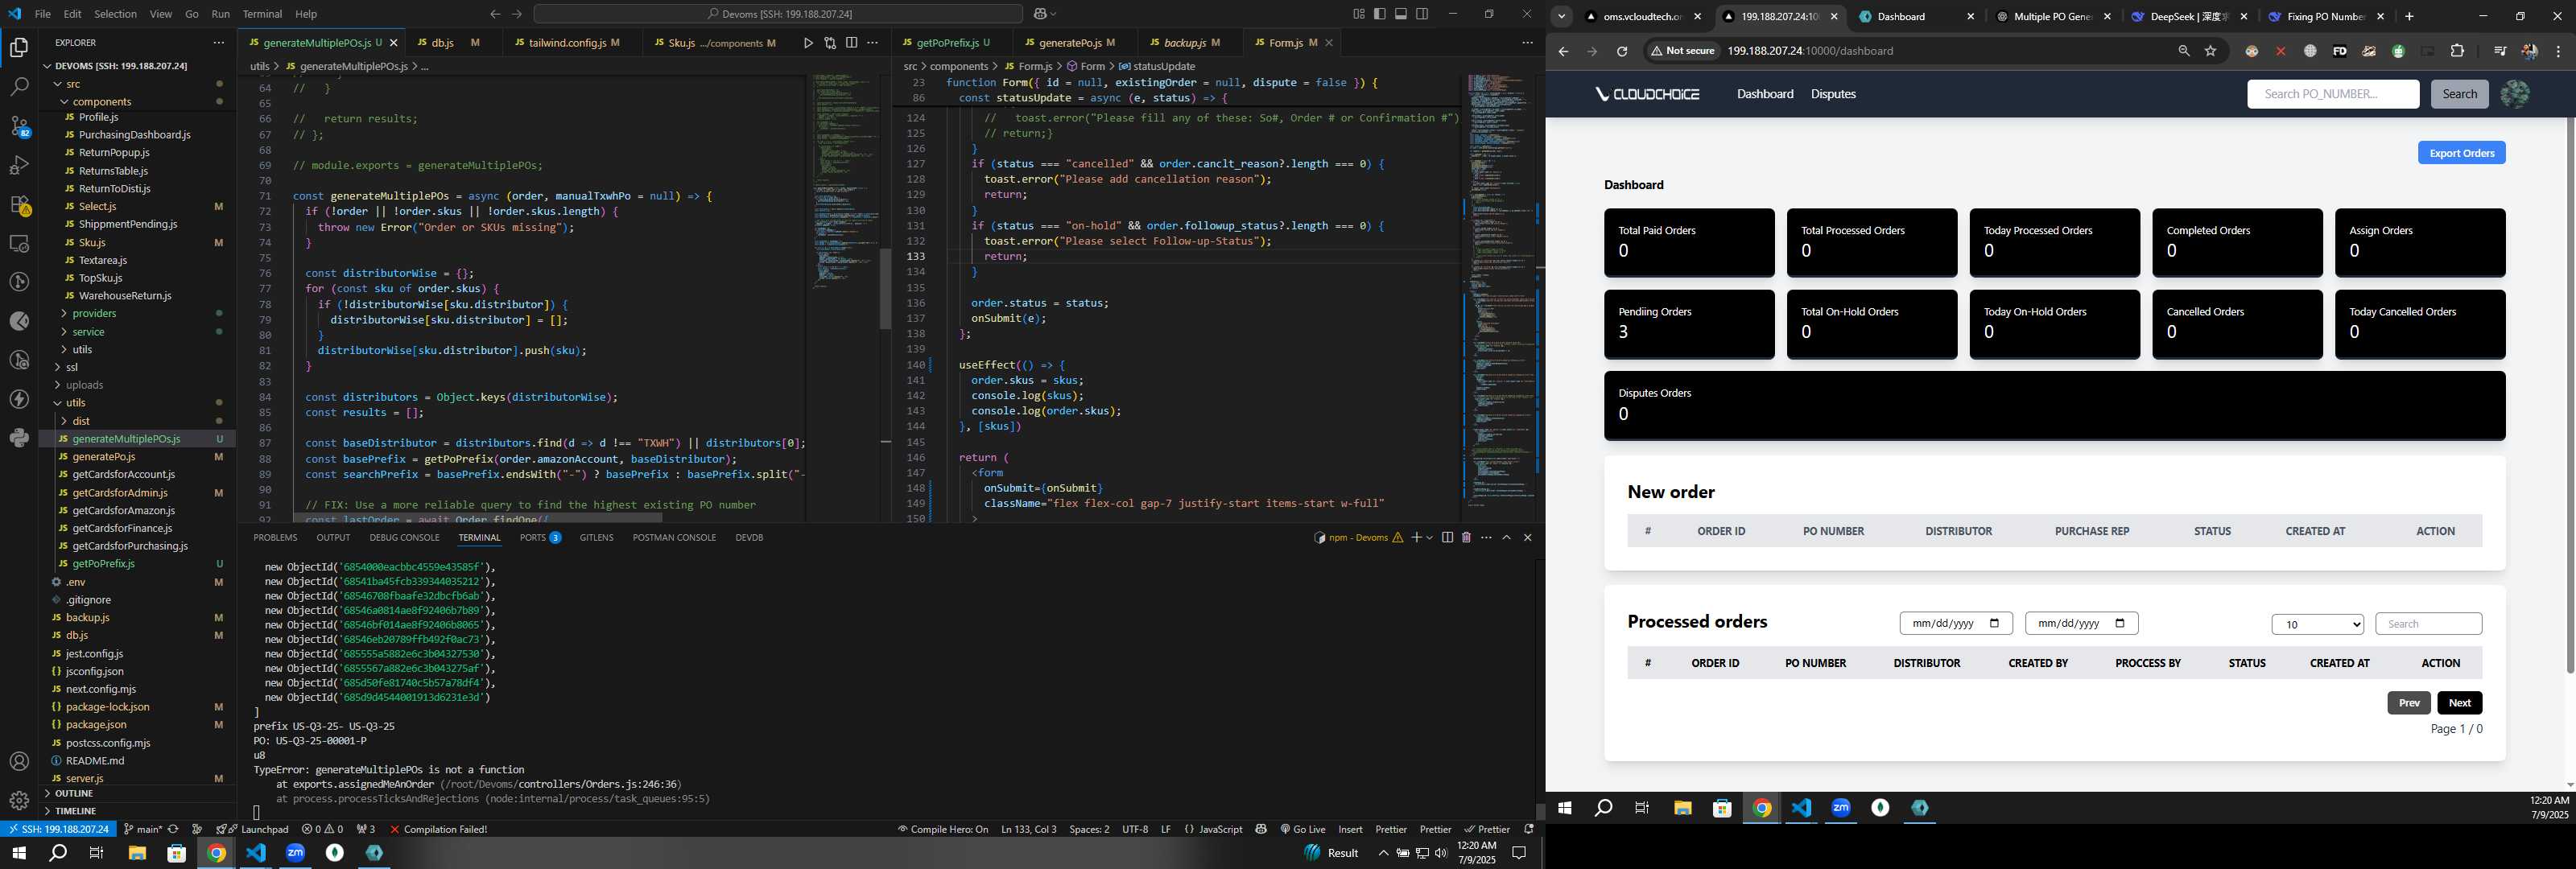The height and width of the screenshot is (869, 2576).
Task: Expand the OUTLINE section
Action: (74, 793)
